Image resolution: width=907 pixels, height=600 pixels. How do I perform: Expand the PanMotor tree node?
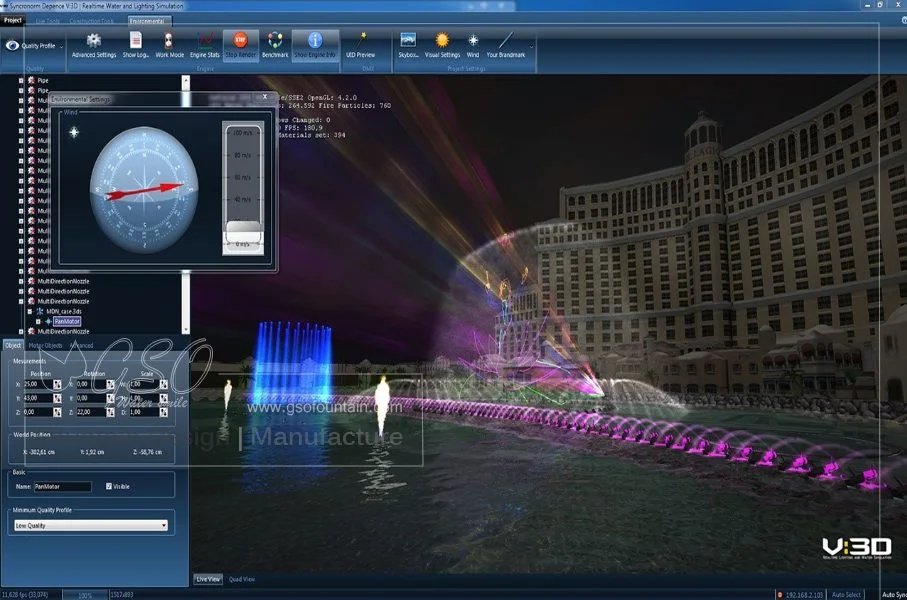(x=39, y=321)
